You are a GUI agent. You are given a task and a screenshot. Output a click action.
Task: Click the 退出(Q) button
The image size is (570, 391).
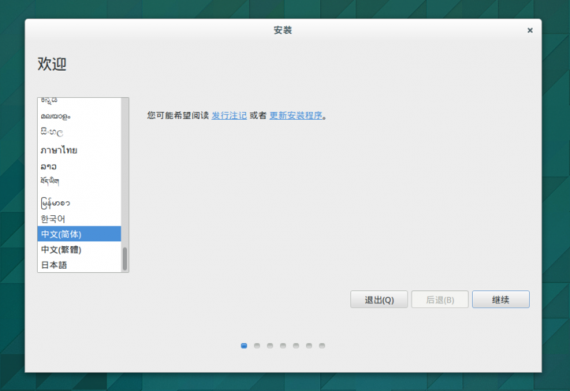click(379, 299)
